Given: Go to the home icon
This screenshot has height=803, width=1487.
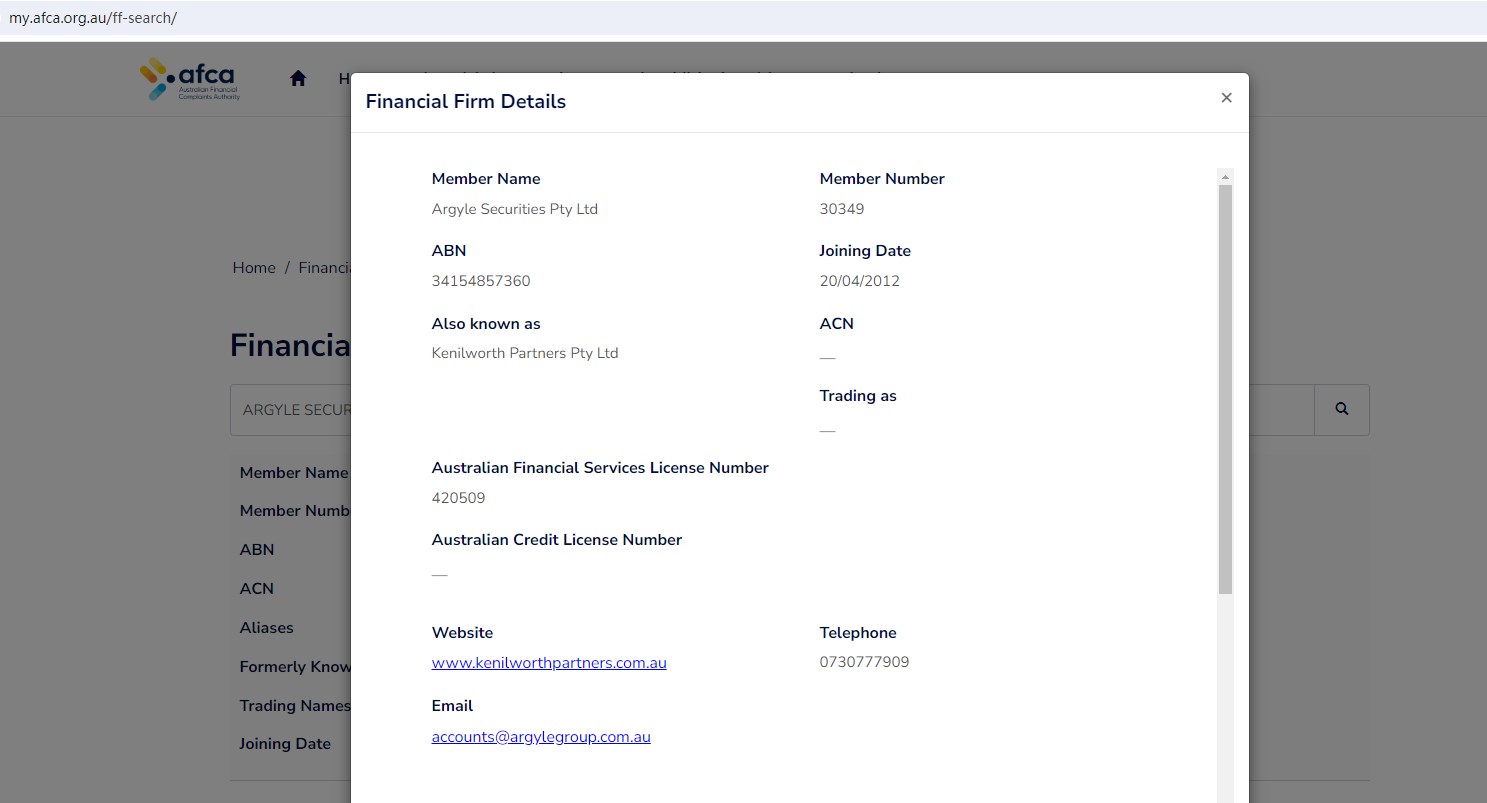Looking at the screenshot, I should click(298, 79).
